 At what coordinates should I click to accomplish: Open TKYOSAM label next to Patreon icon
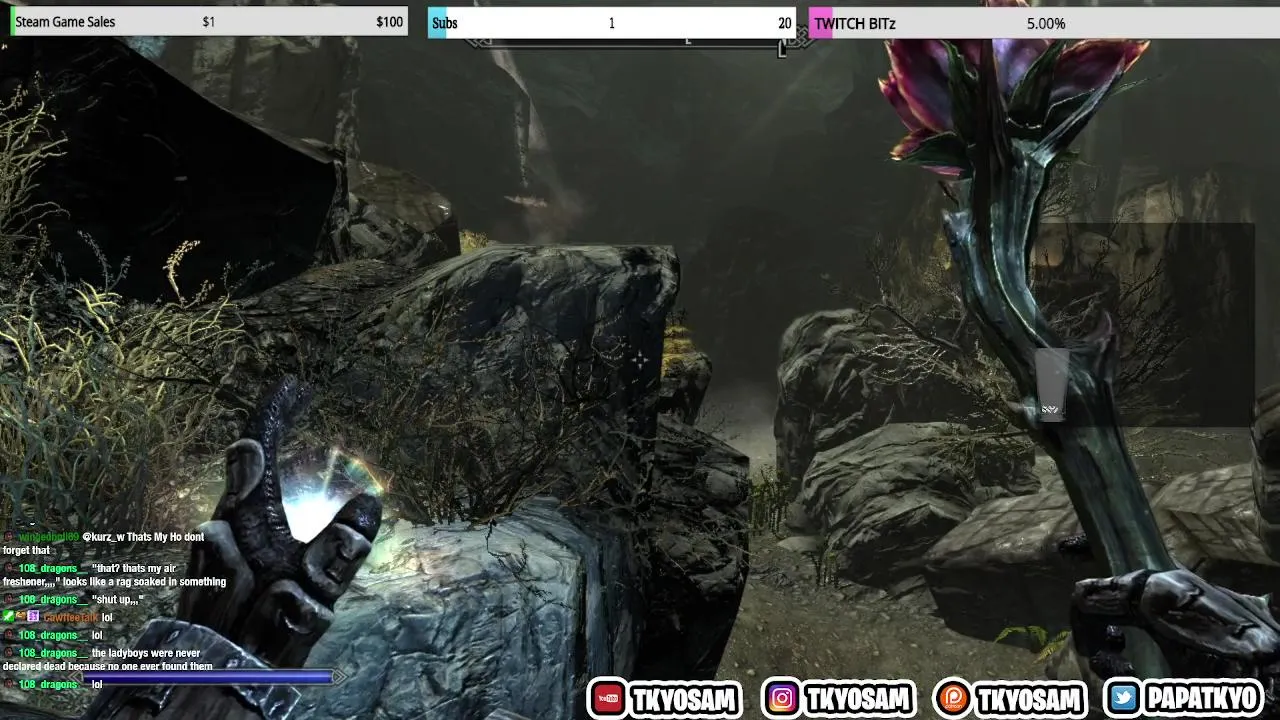coord(1028,699)
